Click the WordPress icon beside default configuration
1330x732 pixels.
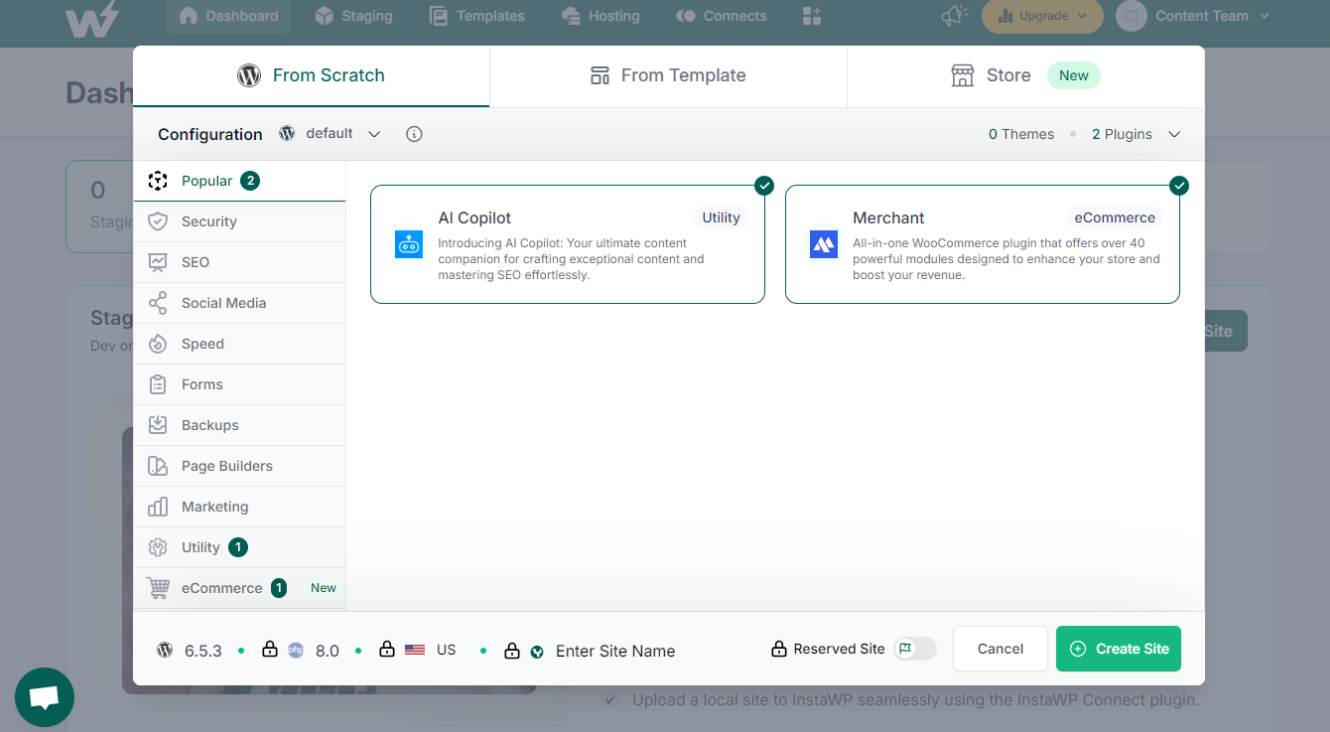point(287,133)
